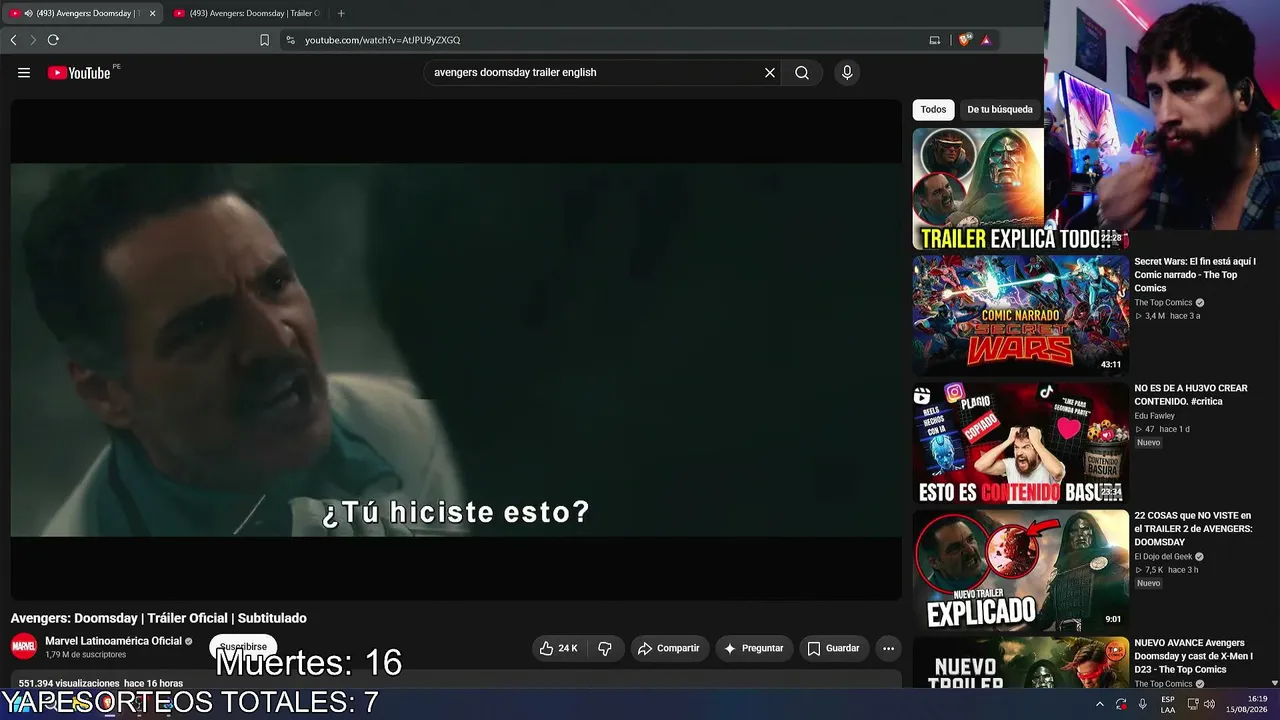Open the taskbar clock showing 16:19
Image resolution: width=1280 pixels, height=720 pixels.
[x=1246, y=705]
